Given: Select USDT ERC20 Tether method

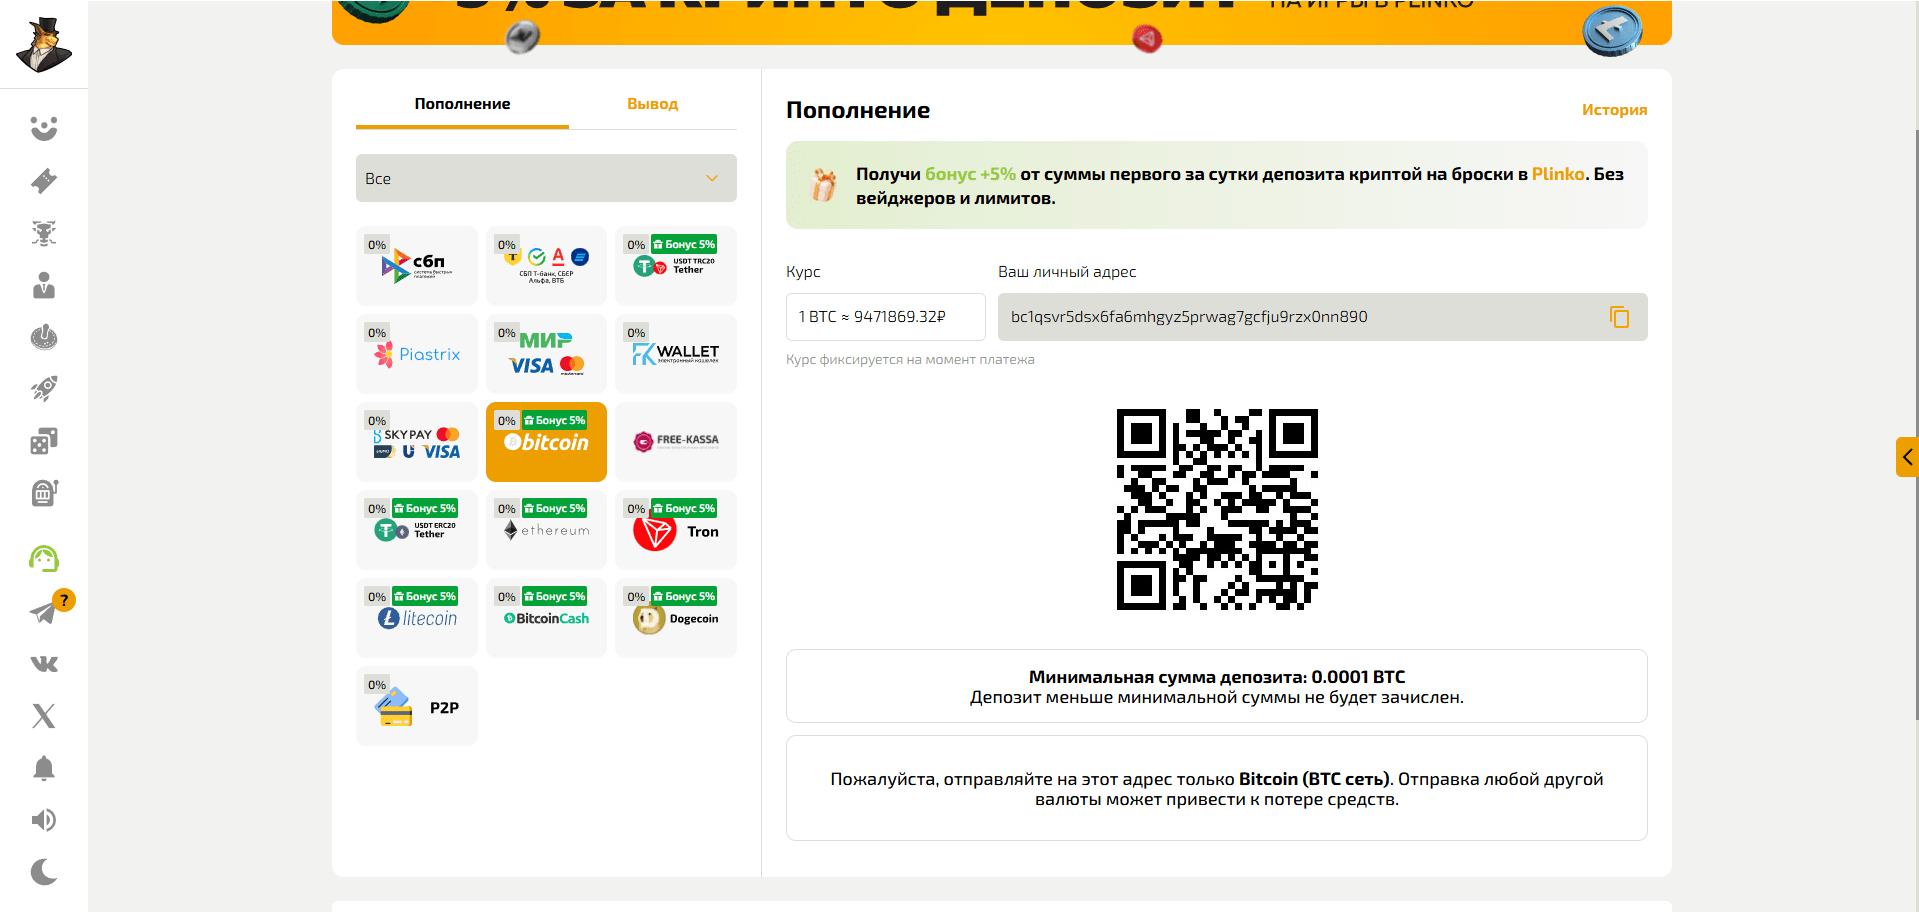Looking at the screenshot, I should click(417, 530).
